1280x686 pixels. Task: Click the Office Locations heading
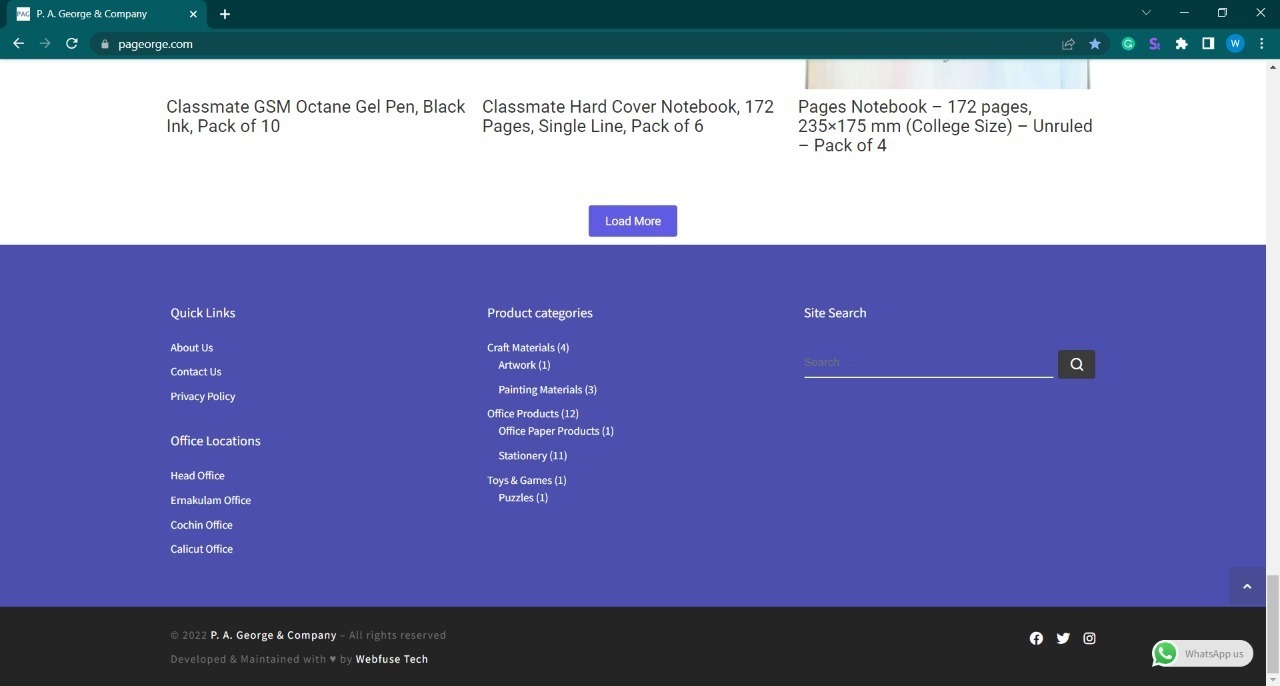tap(215, 441)
